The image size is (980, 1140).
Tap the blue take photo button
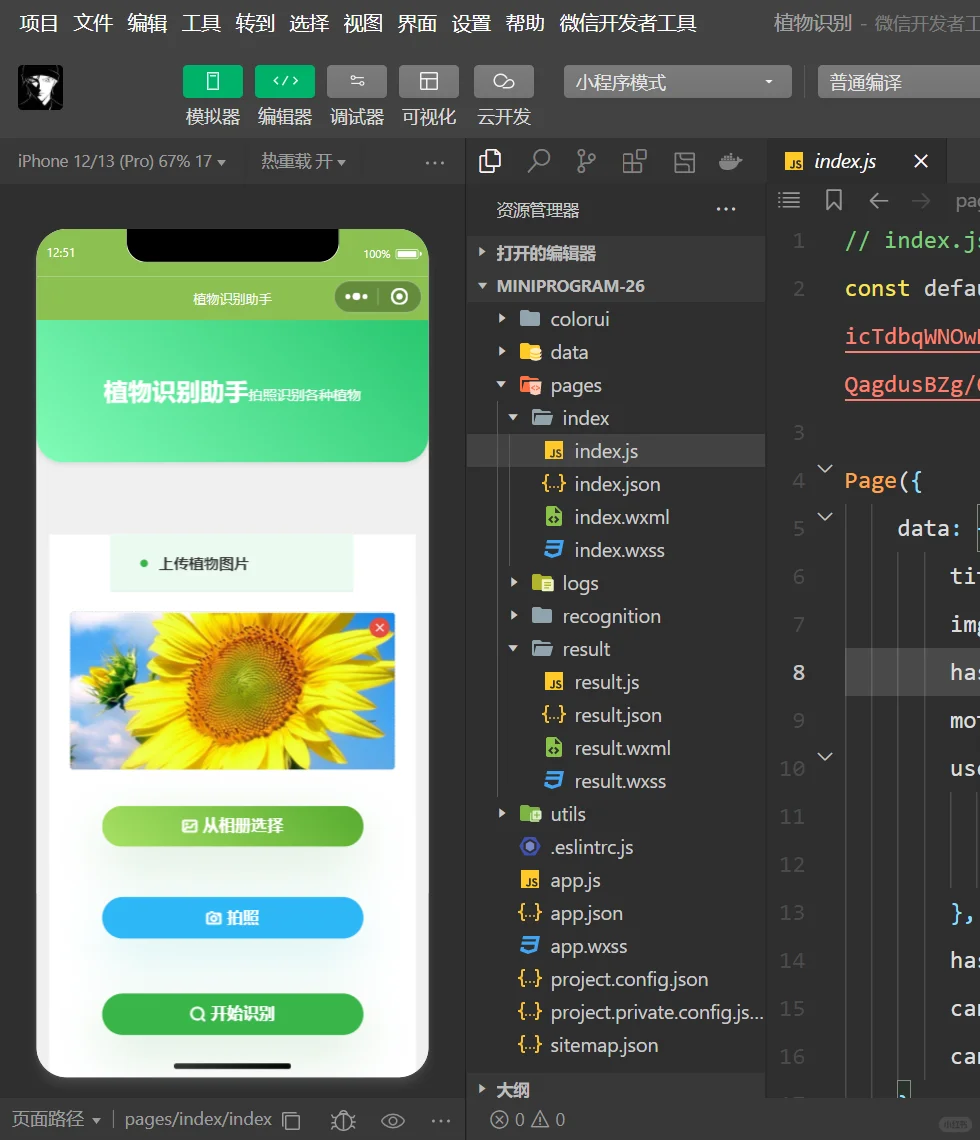[x=233, y=918]
